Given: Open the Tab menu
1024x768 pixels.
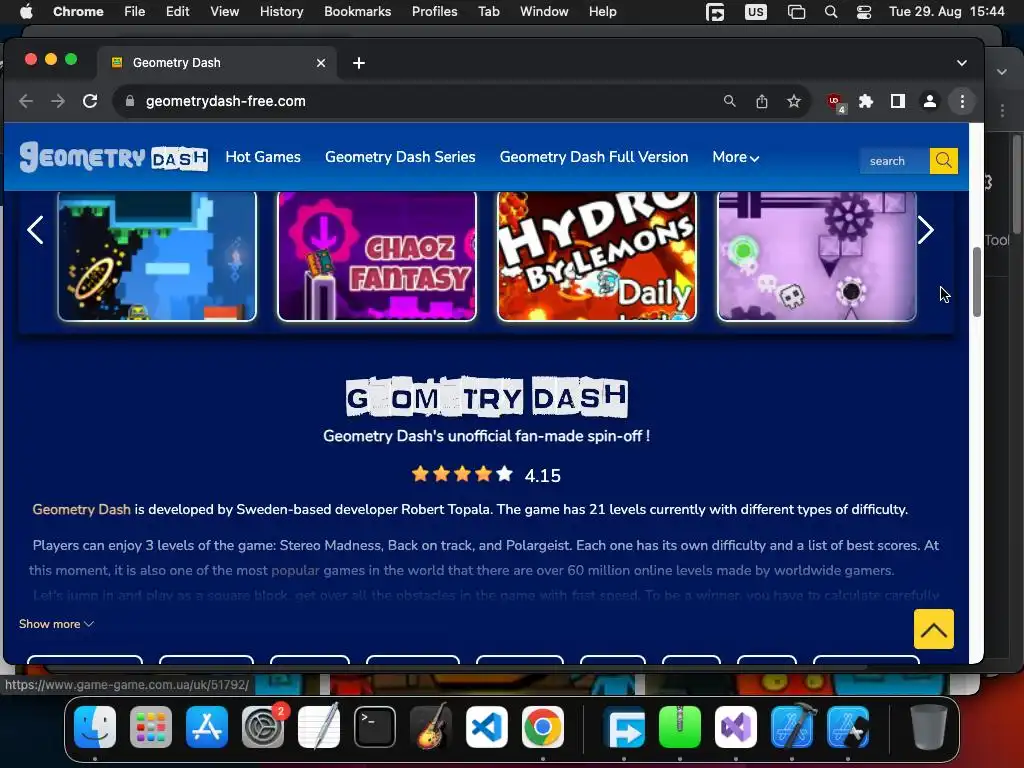Looking at the screenshot, I should point(488,11).
